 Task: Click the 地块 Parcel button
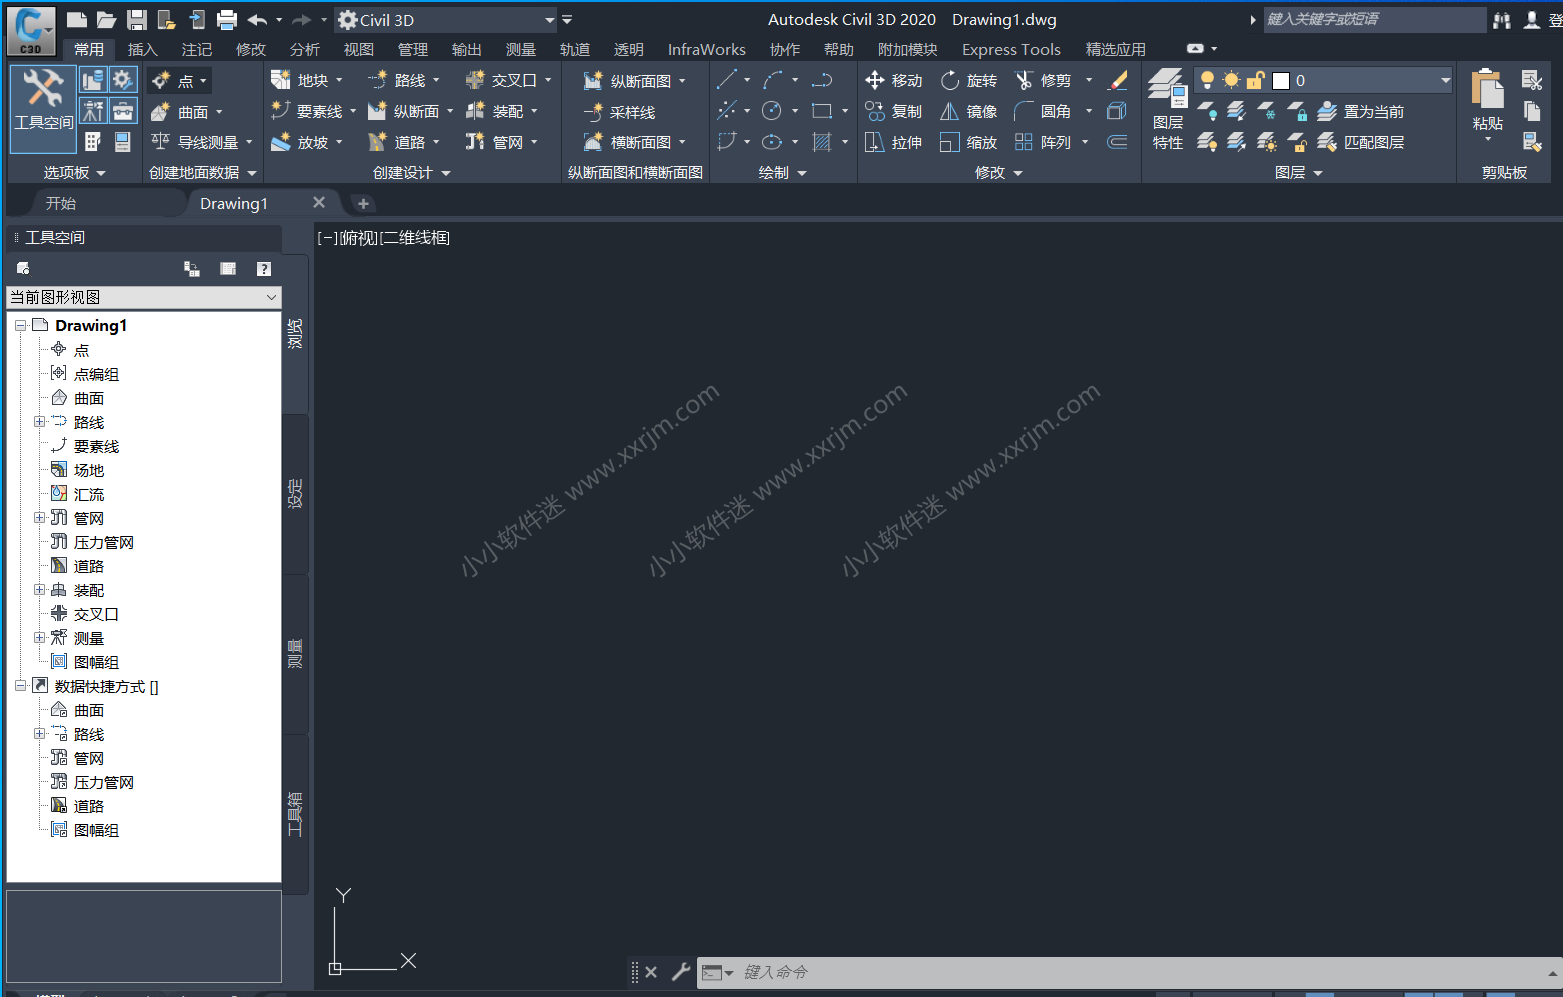307,80
